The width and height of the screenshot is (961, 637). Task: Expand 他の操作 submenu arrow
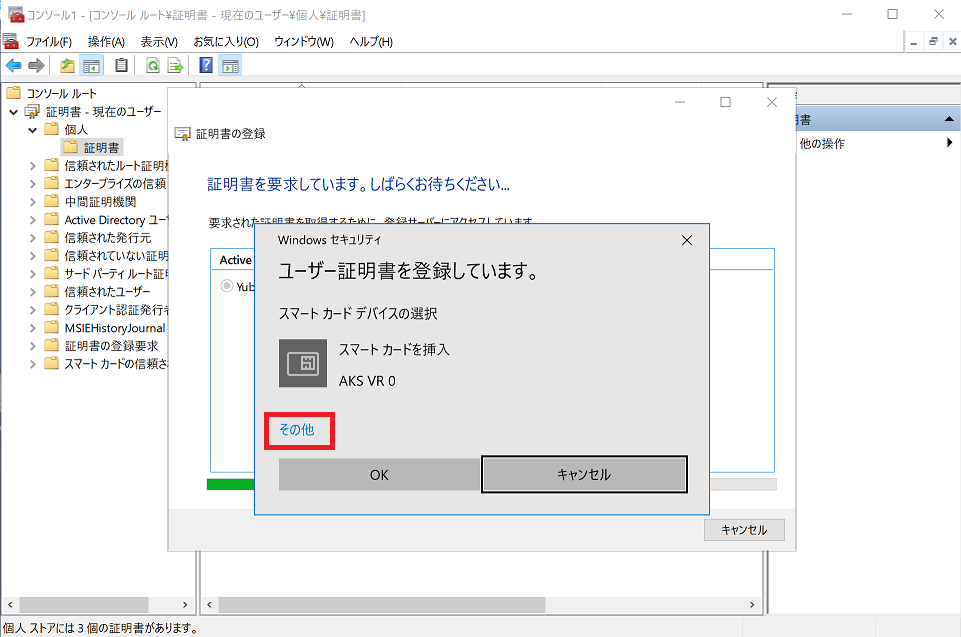(949, 143)
